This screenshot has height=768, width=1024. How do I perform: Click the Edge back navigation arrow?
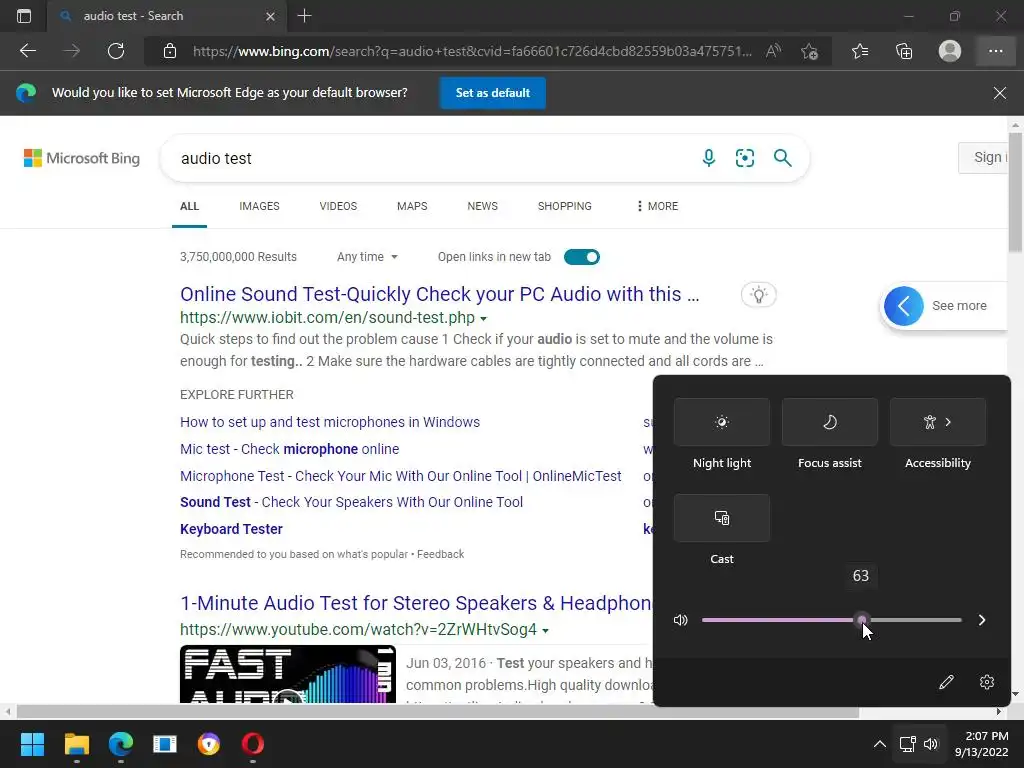(x=27, y=51)
